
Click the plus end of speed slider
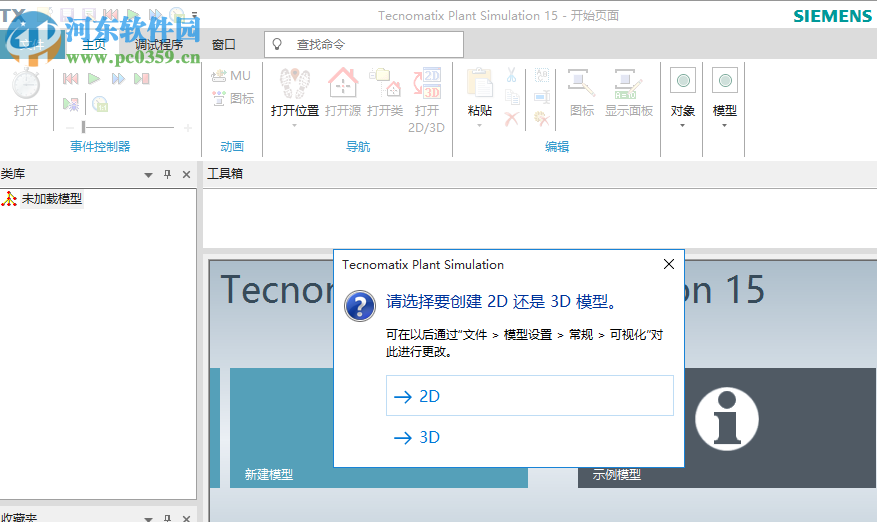click(188, 128)
